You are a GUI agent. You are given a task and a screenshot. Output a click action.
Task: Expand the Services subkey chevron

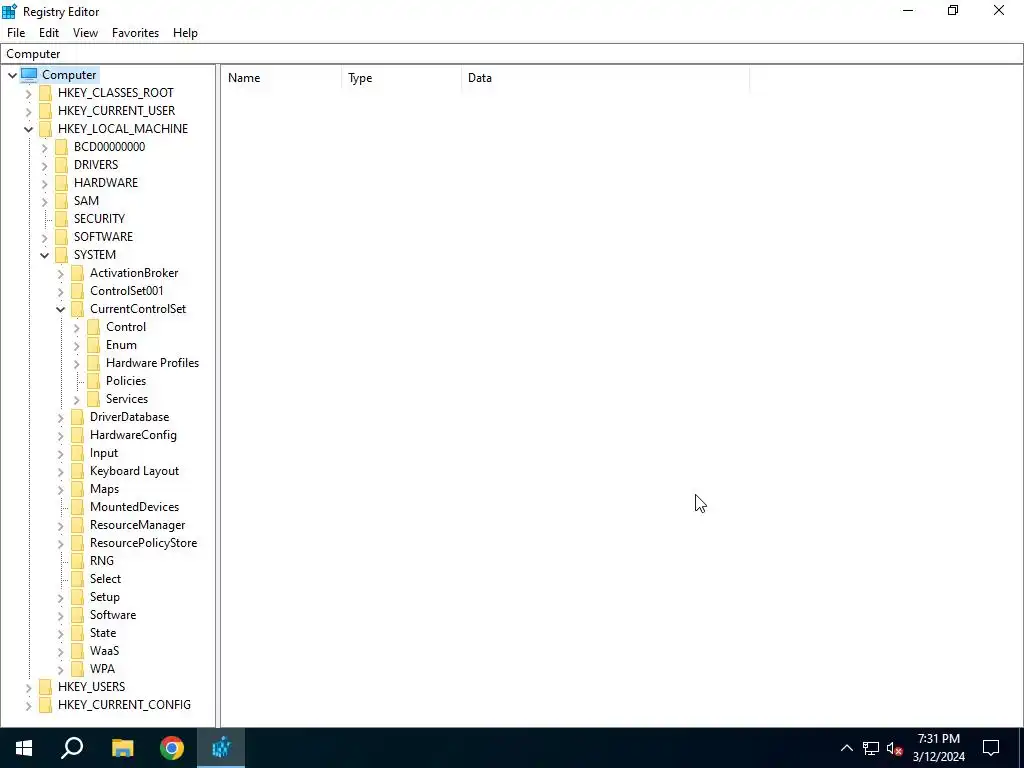click(x=76, y=400)
